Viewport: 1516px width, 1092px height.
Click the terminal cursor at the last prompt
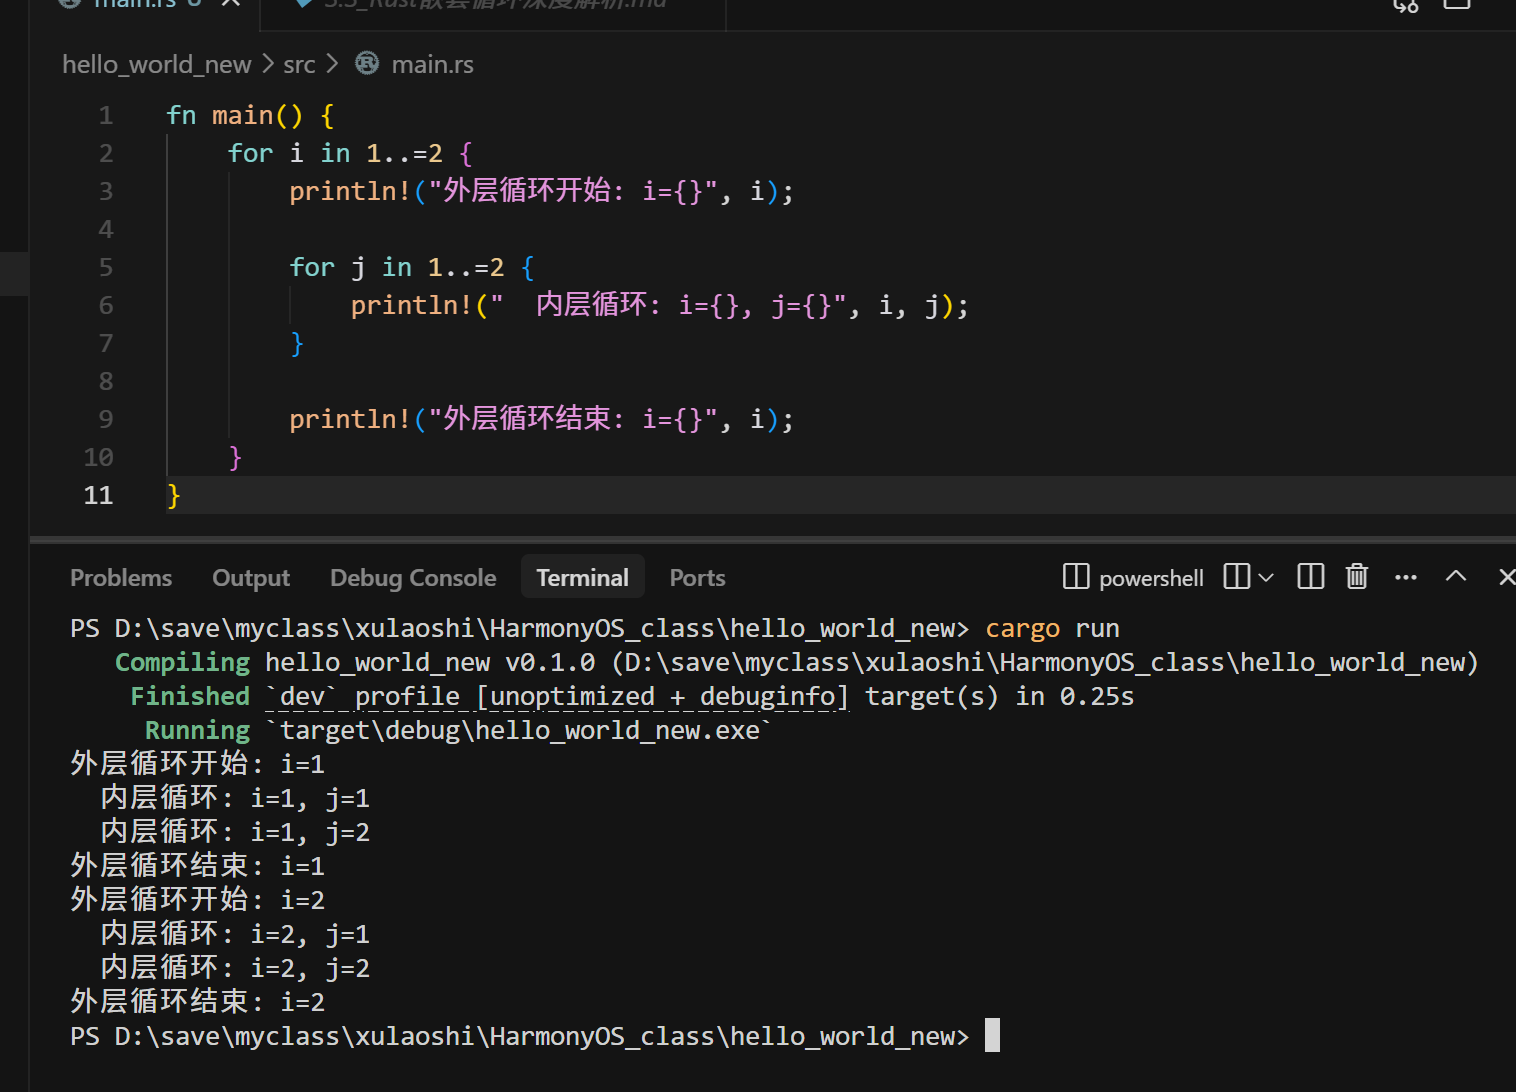(992, 1036)
